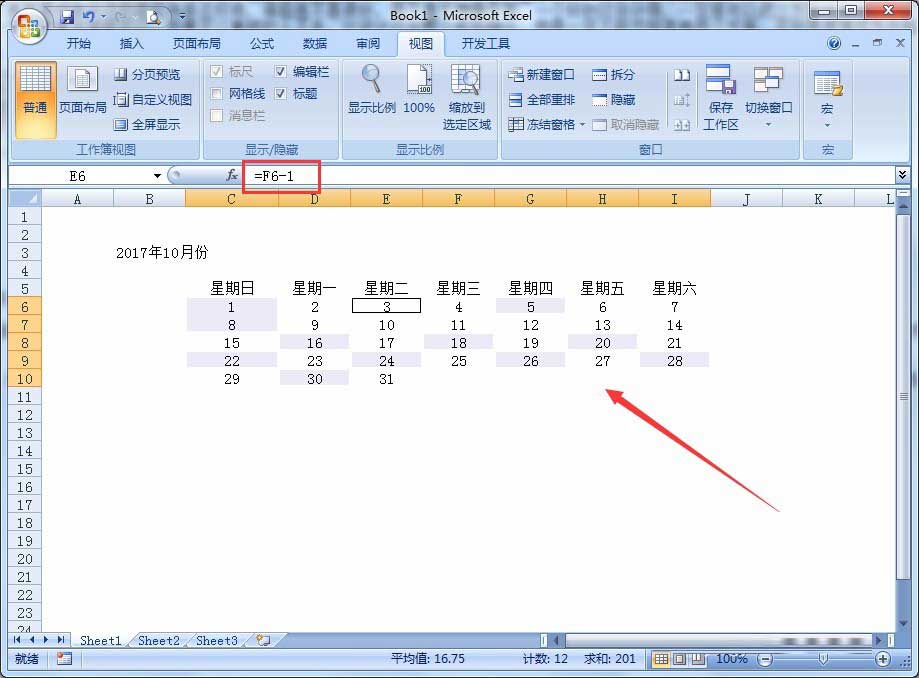The height and width of the screenshot is (678, 919).
Task: Click the status bar 100% zoom level
Action: click(731, 659)
